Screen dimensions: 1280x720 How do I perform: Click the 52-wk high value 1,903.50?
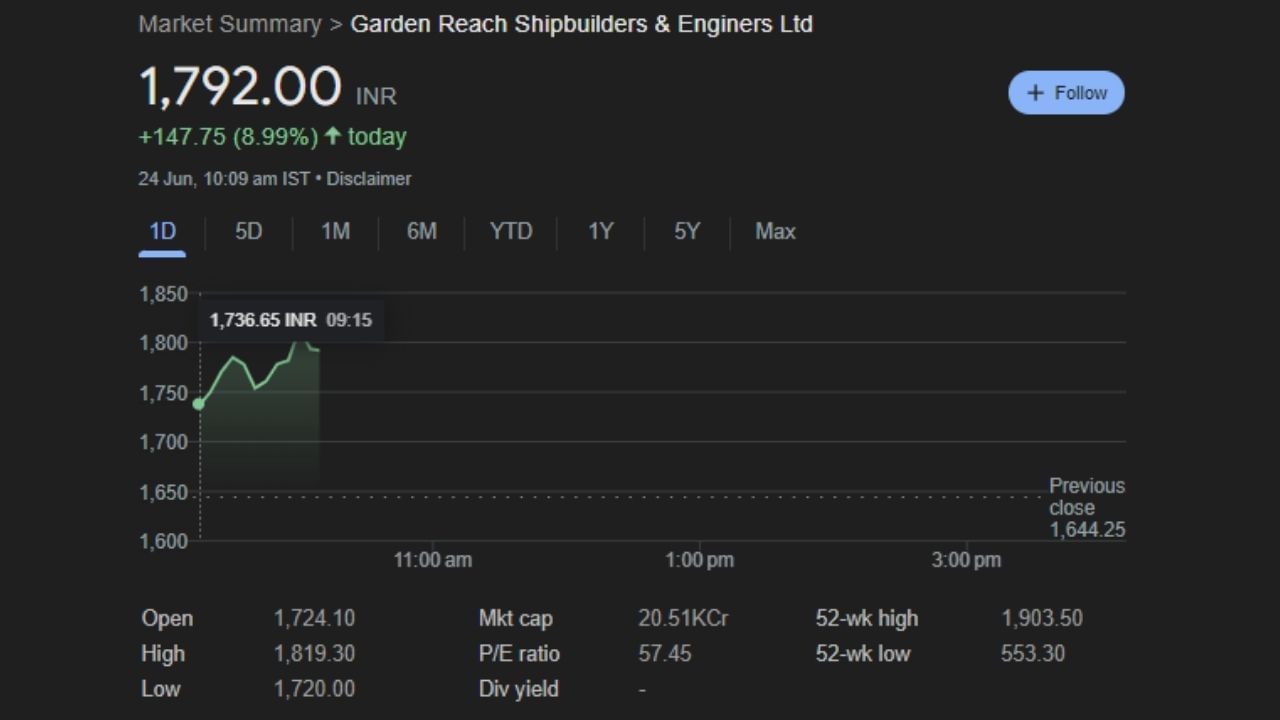point(1042,619)
